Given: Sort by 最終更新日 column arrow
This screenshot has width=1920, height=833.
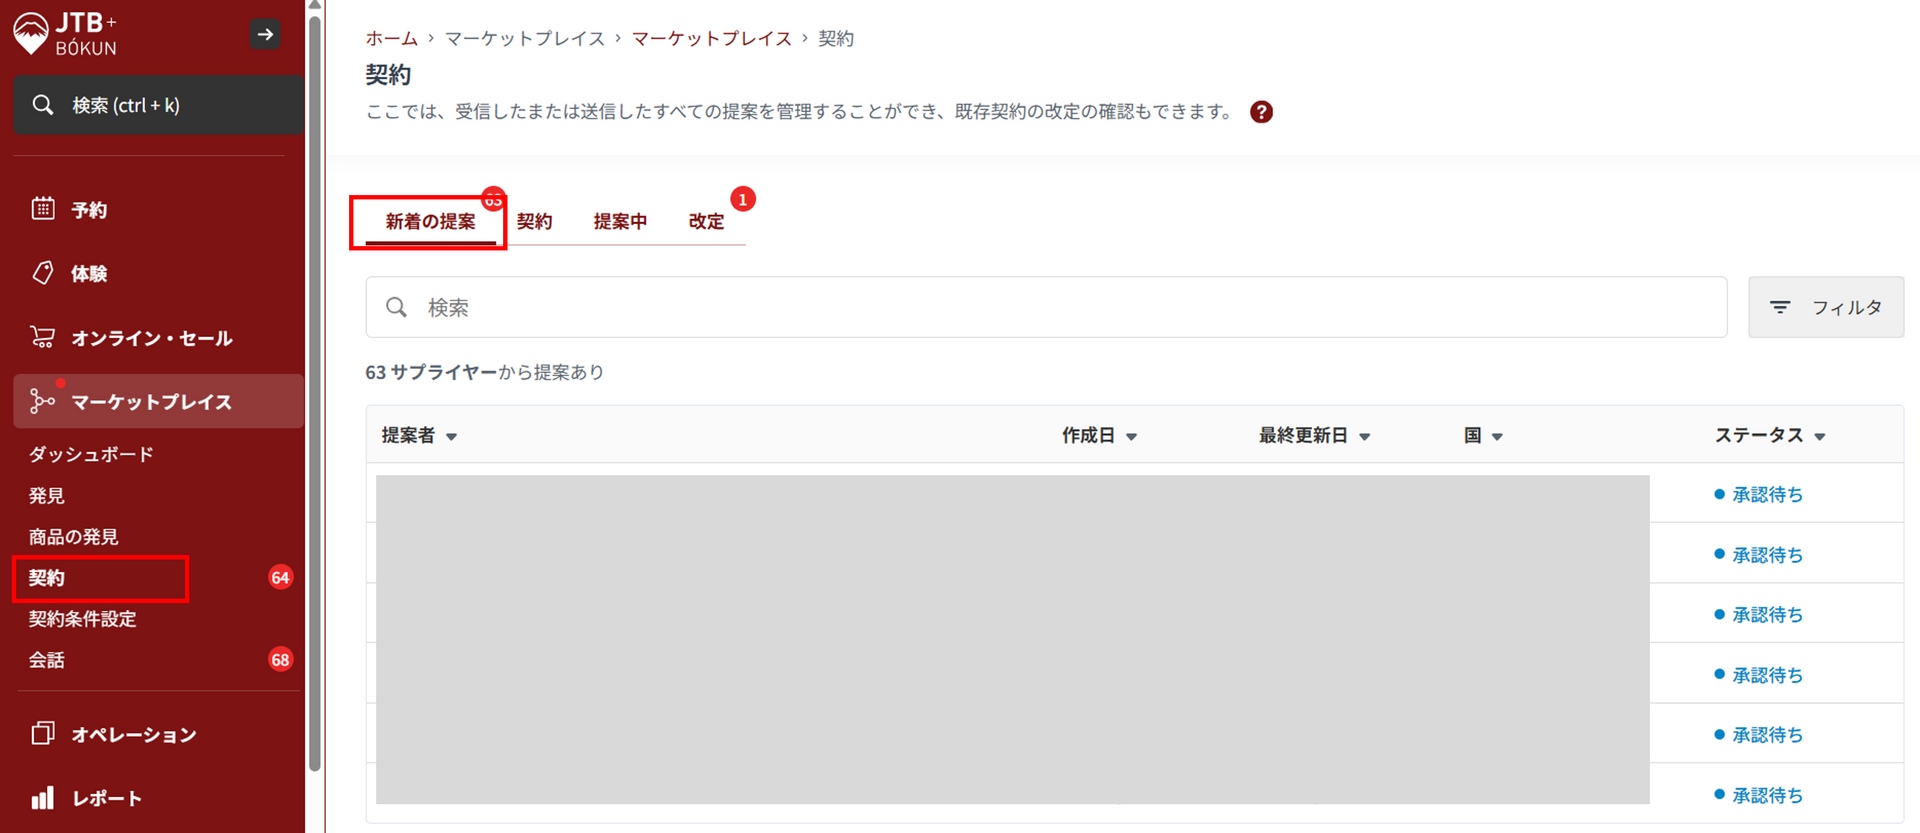Looking at the screenshot, I should (x=1365, y=437).
